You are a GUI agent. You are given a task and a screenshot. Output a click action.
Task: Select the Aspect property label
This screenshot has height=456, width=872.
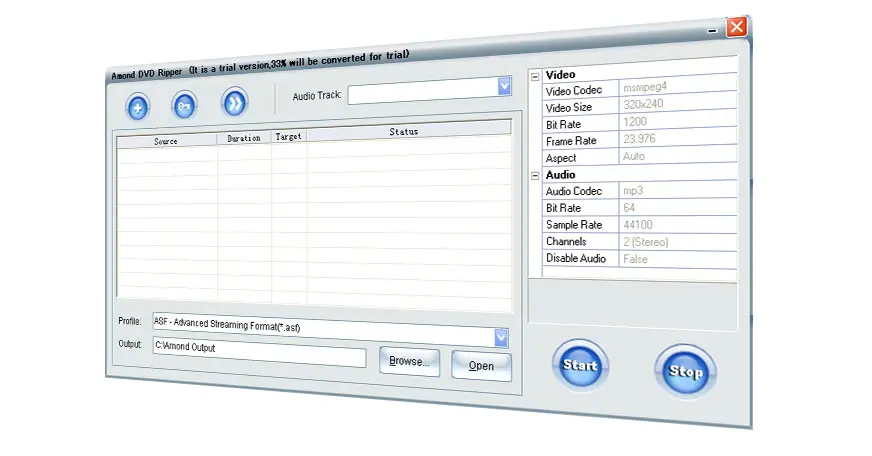(561, 158)
